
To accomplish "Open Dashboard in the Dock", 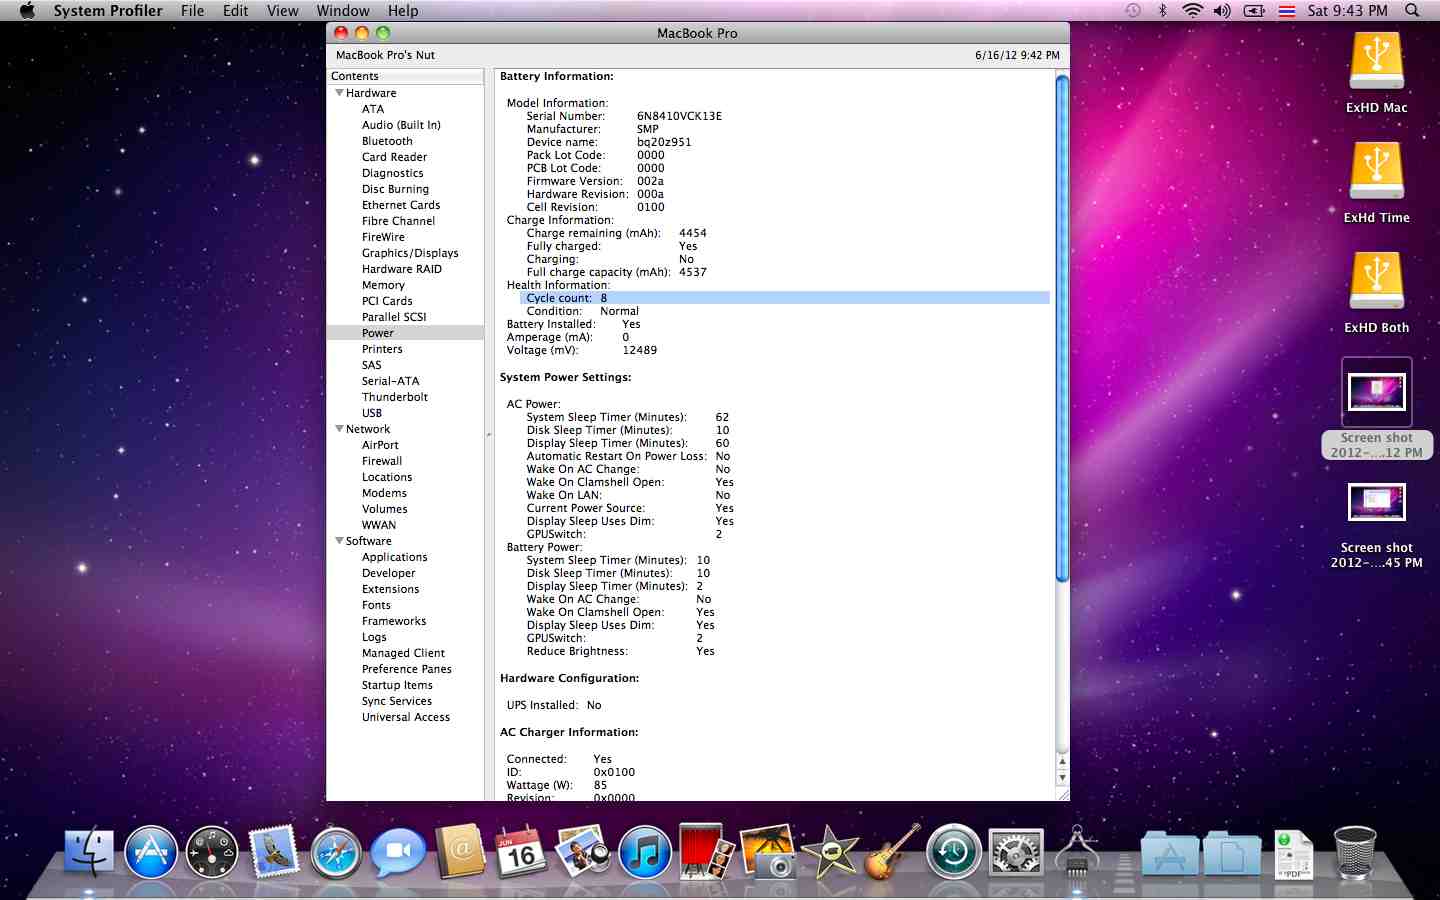I will pyautogui.click(x=212, y=853).
